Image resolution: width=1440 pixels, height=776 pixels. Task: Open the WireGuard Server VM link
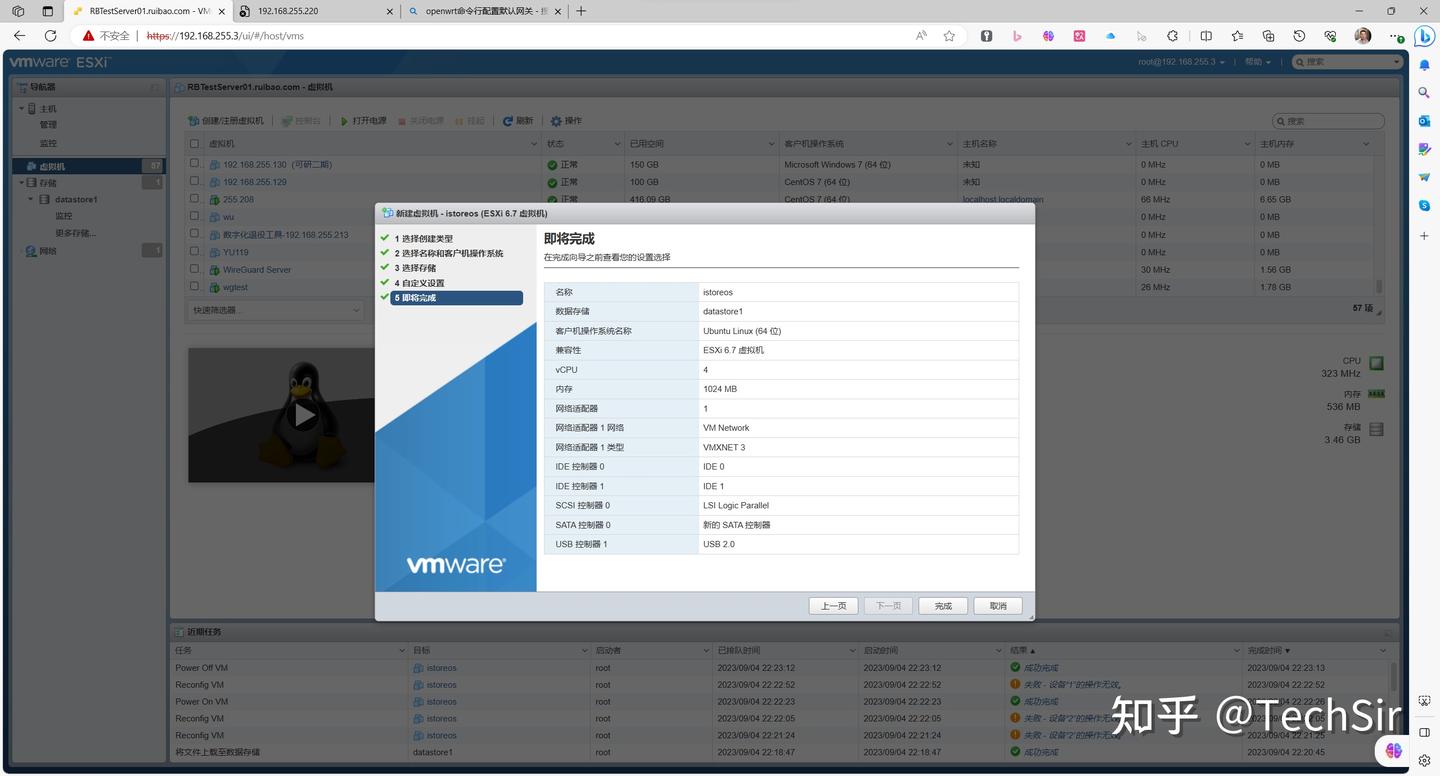257,269
